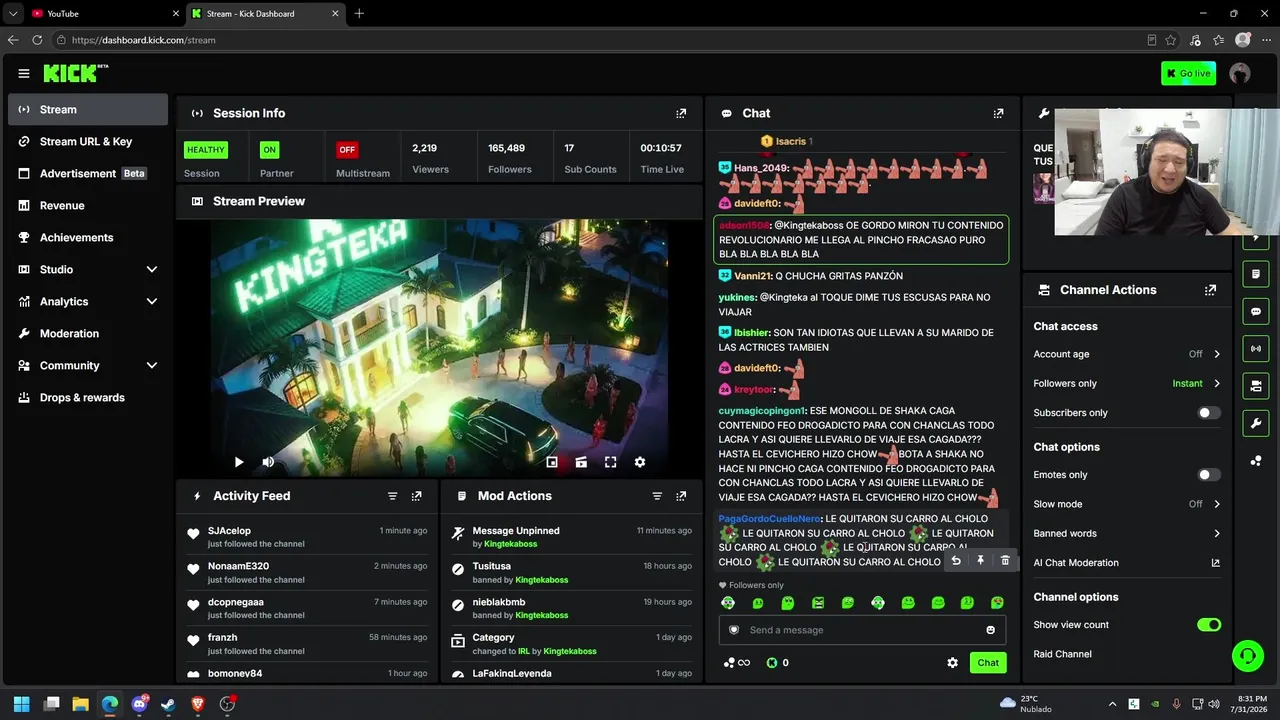Image resolution: width=1280 pixels, height=720 pixels.
Task: Click the Go live button
Action: click(x=1189, y=73)
